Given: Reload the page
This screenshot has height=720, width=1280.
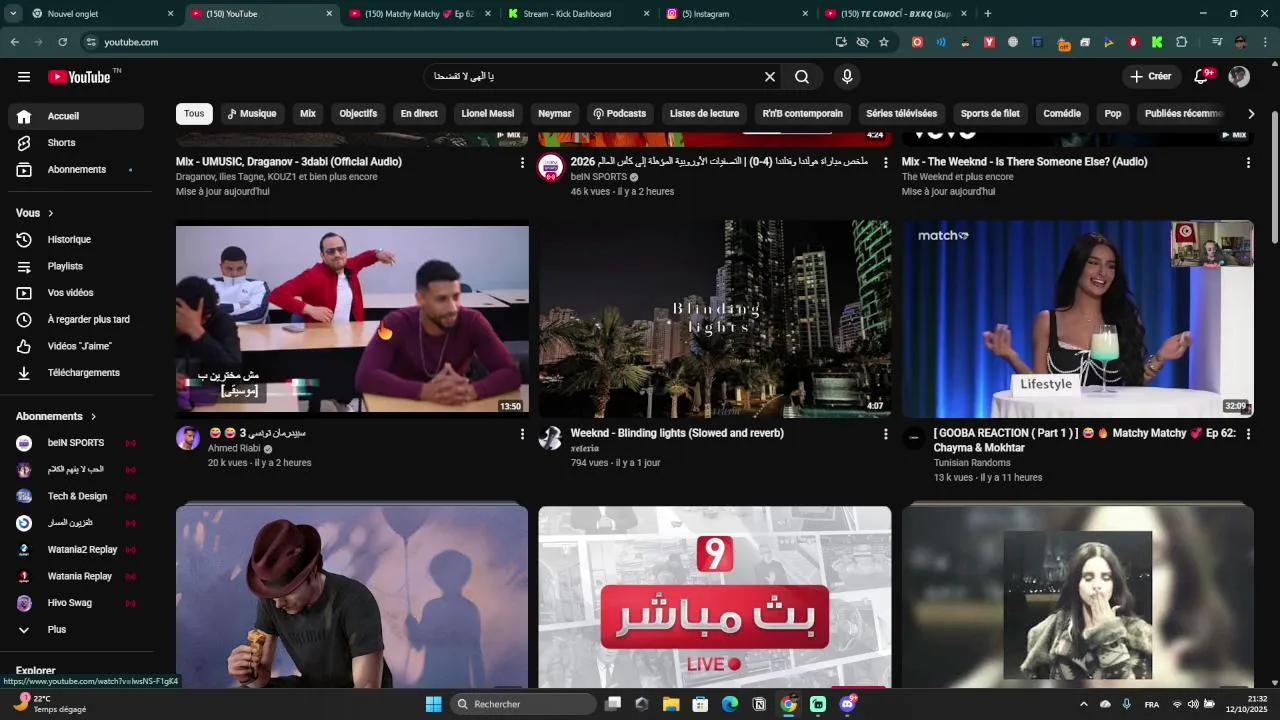Looking at the screenshot, I should [62, 42].
